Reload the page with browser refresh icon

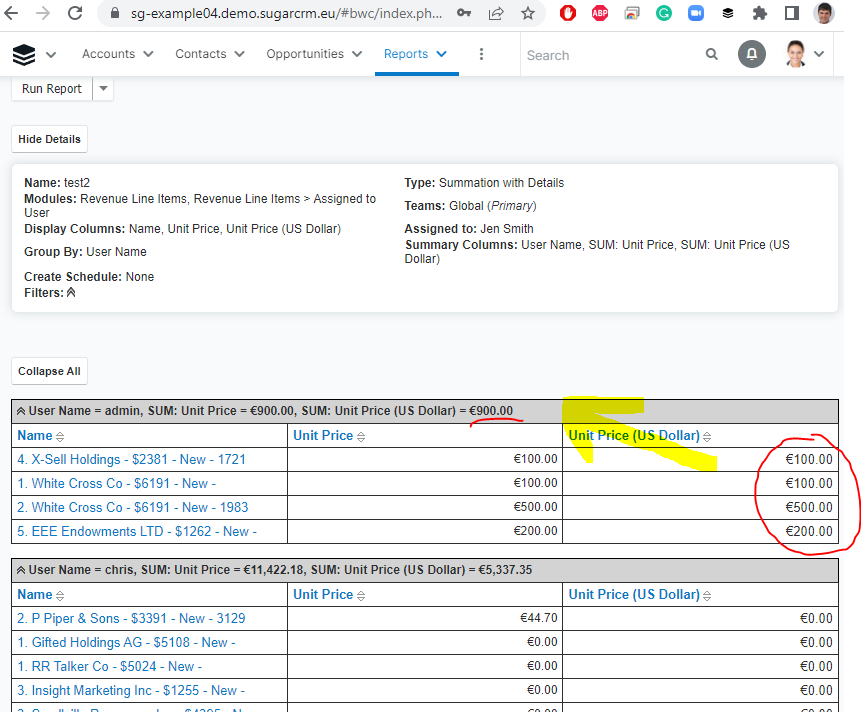pyautogui.click(x=75, y=14)
